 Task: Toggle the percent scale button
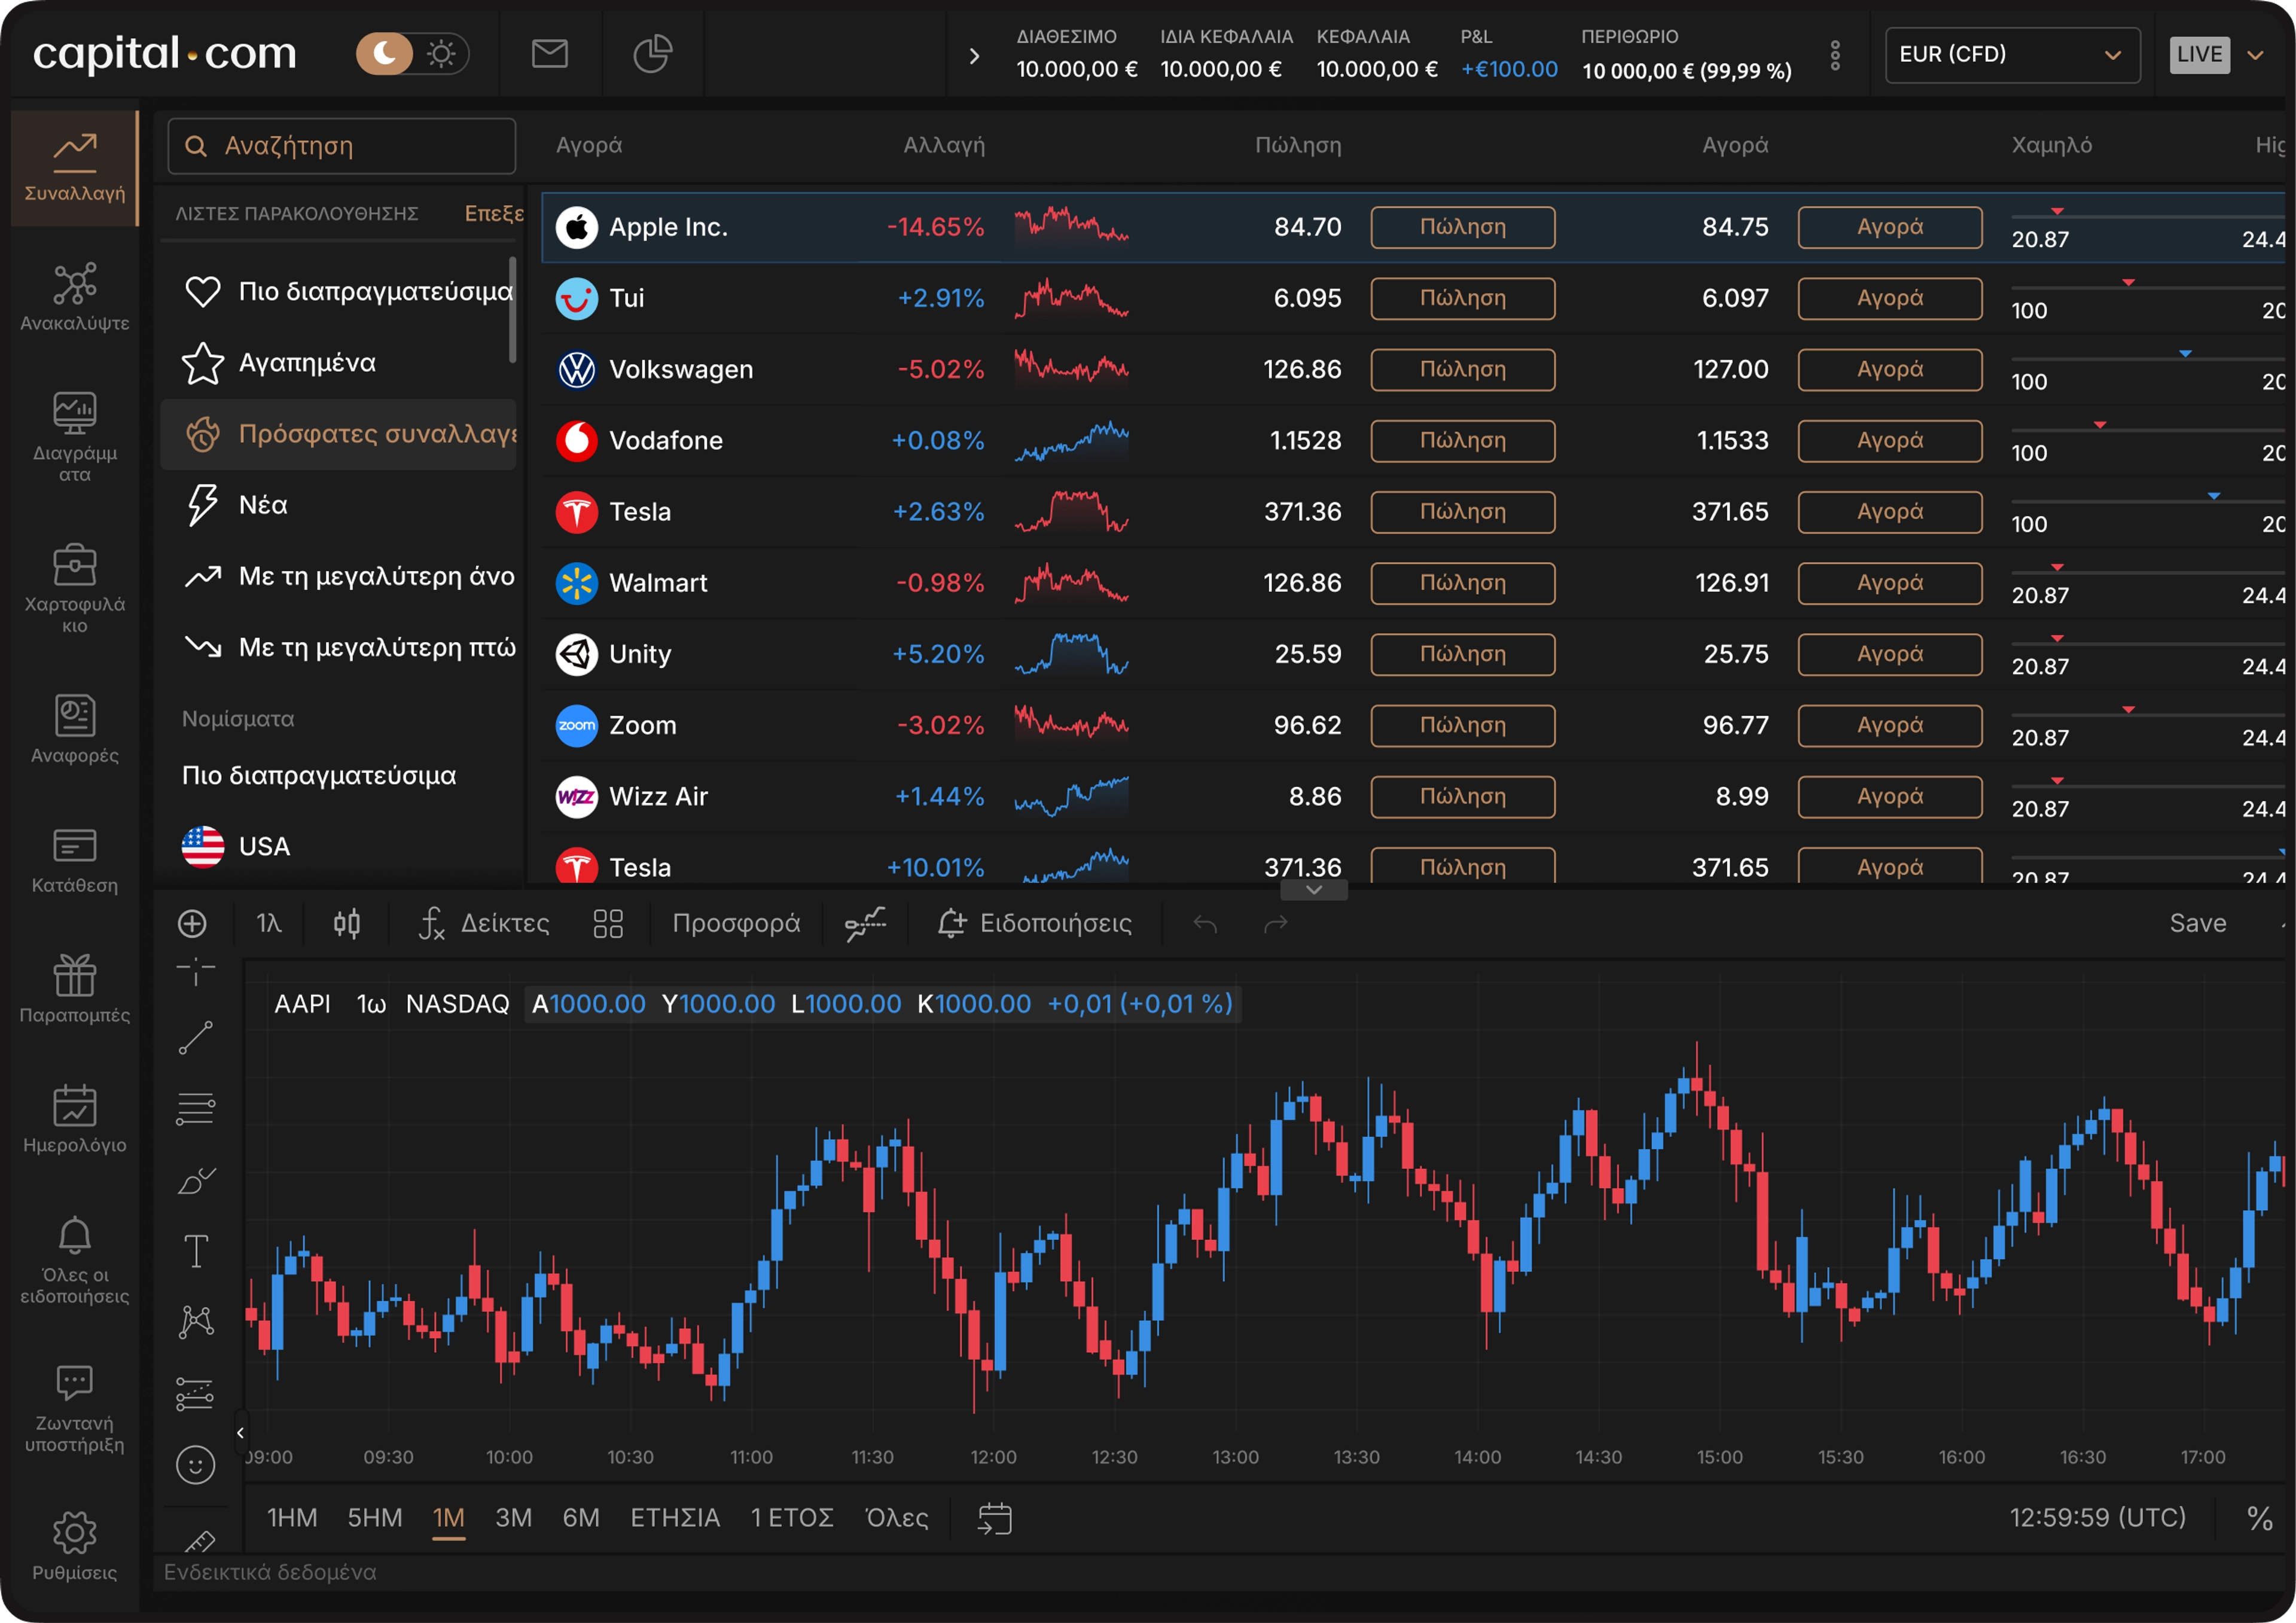pyautogui.click(x=2259, y=1518)
